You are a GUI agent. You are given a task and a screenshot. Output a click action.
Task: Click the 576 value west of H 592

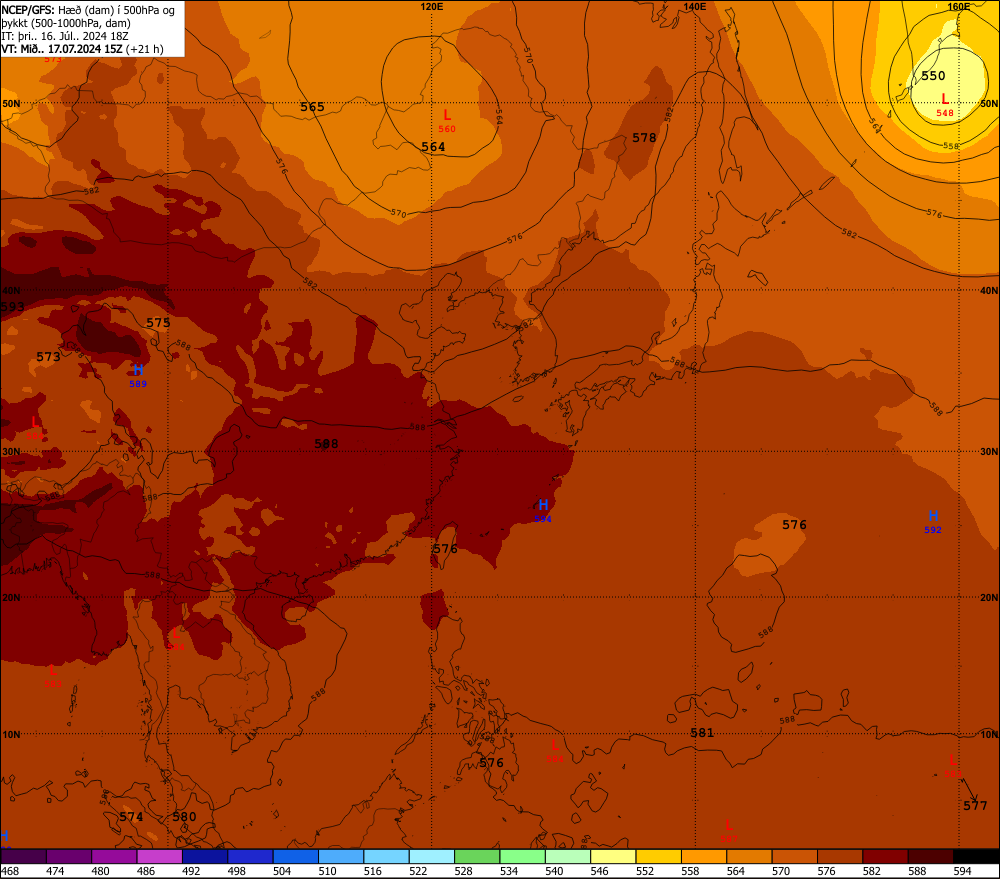(795, 524)
